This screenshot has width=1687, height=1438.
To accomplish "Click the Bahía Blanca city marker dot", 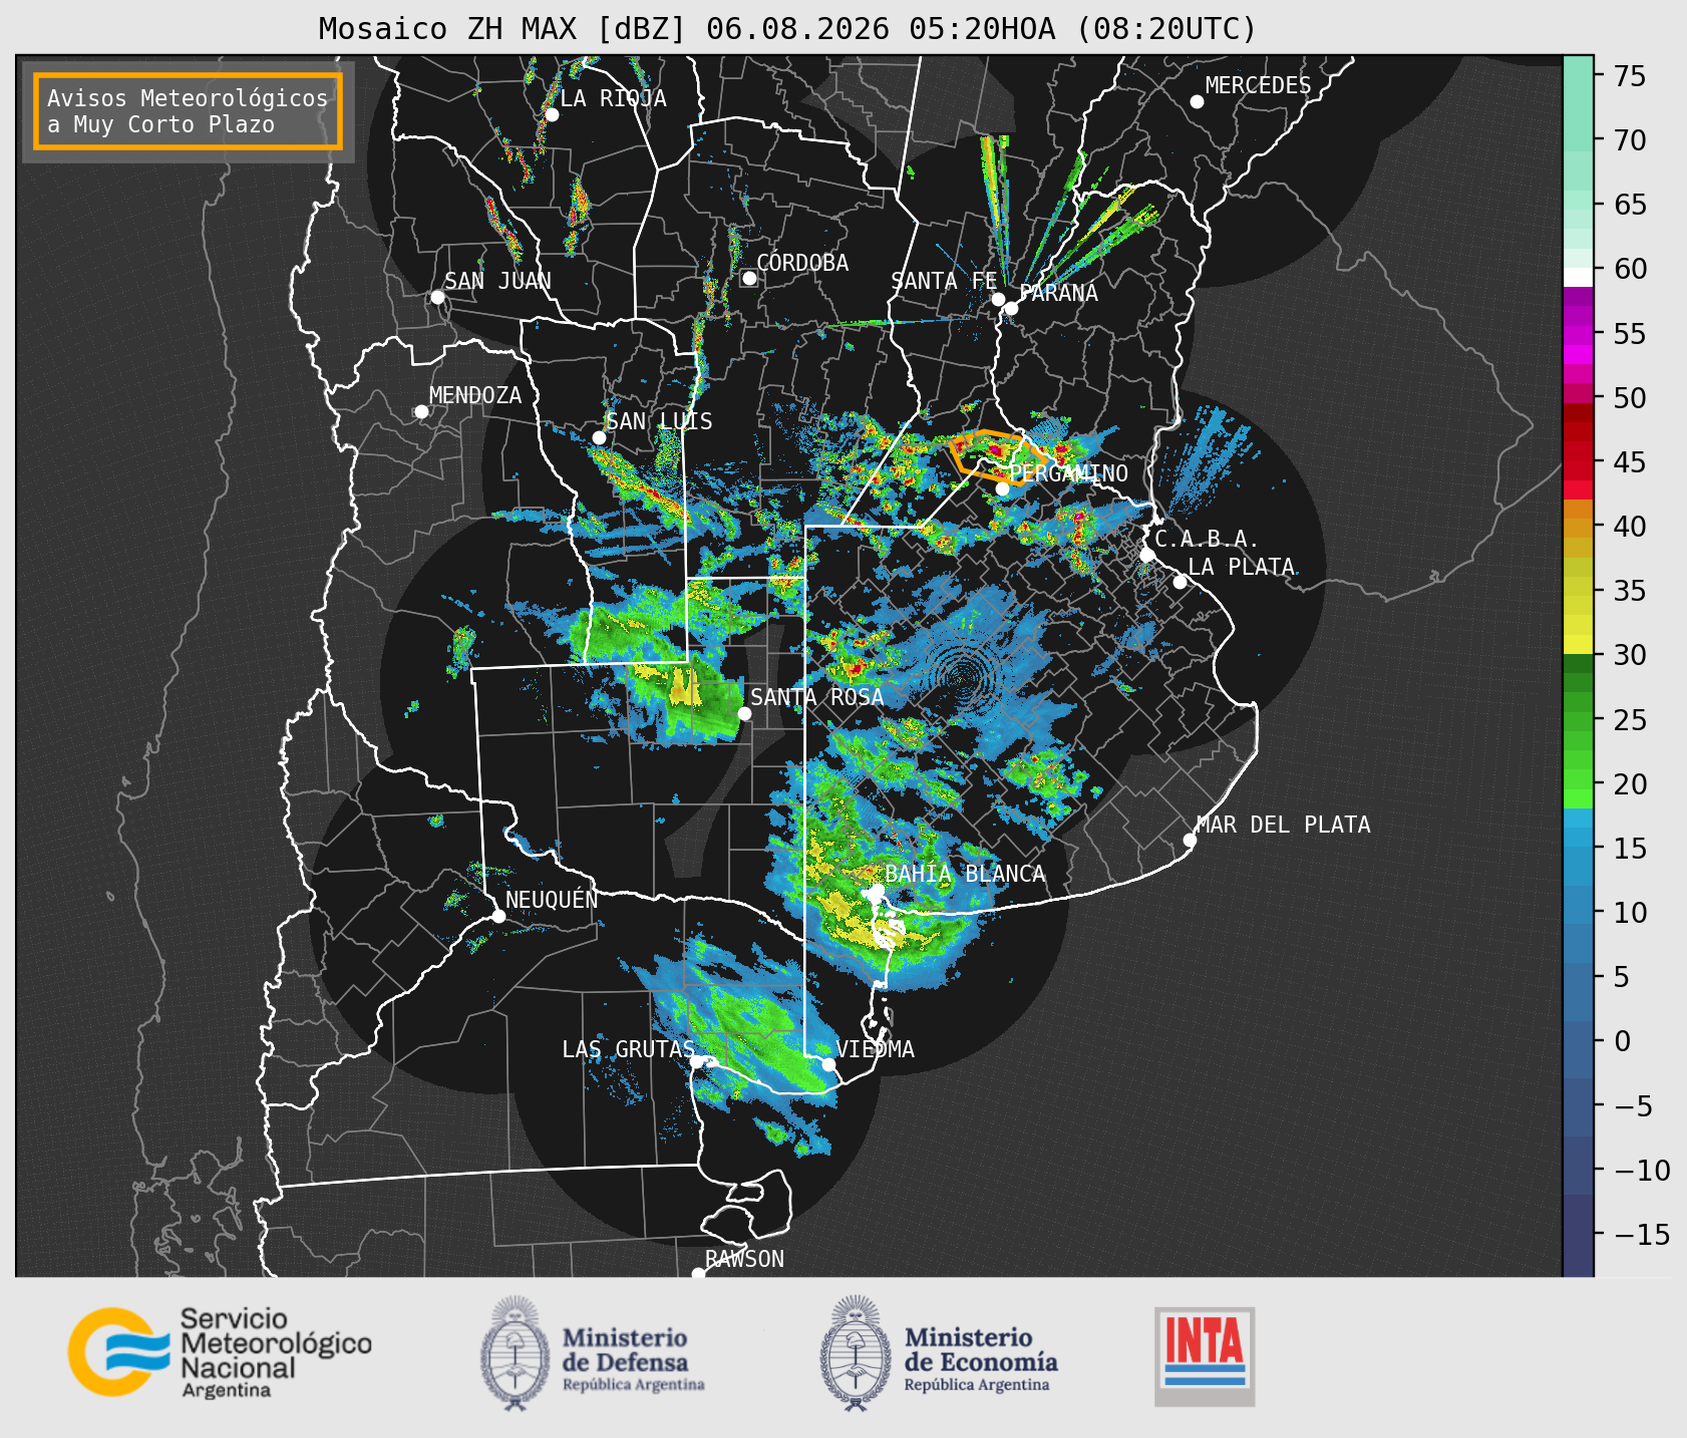I will pos(877,890).
